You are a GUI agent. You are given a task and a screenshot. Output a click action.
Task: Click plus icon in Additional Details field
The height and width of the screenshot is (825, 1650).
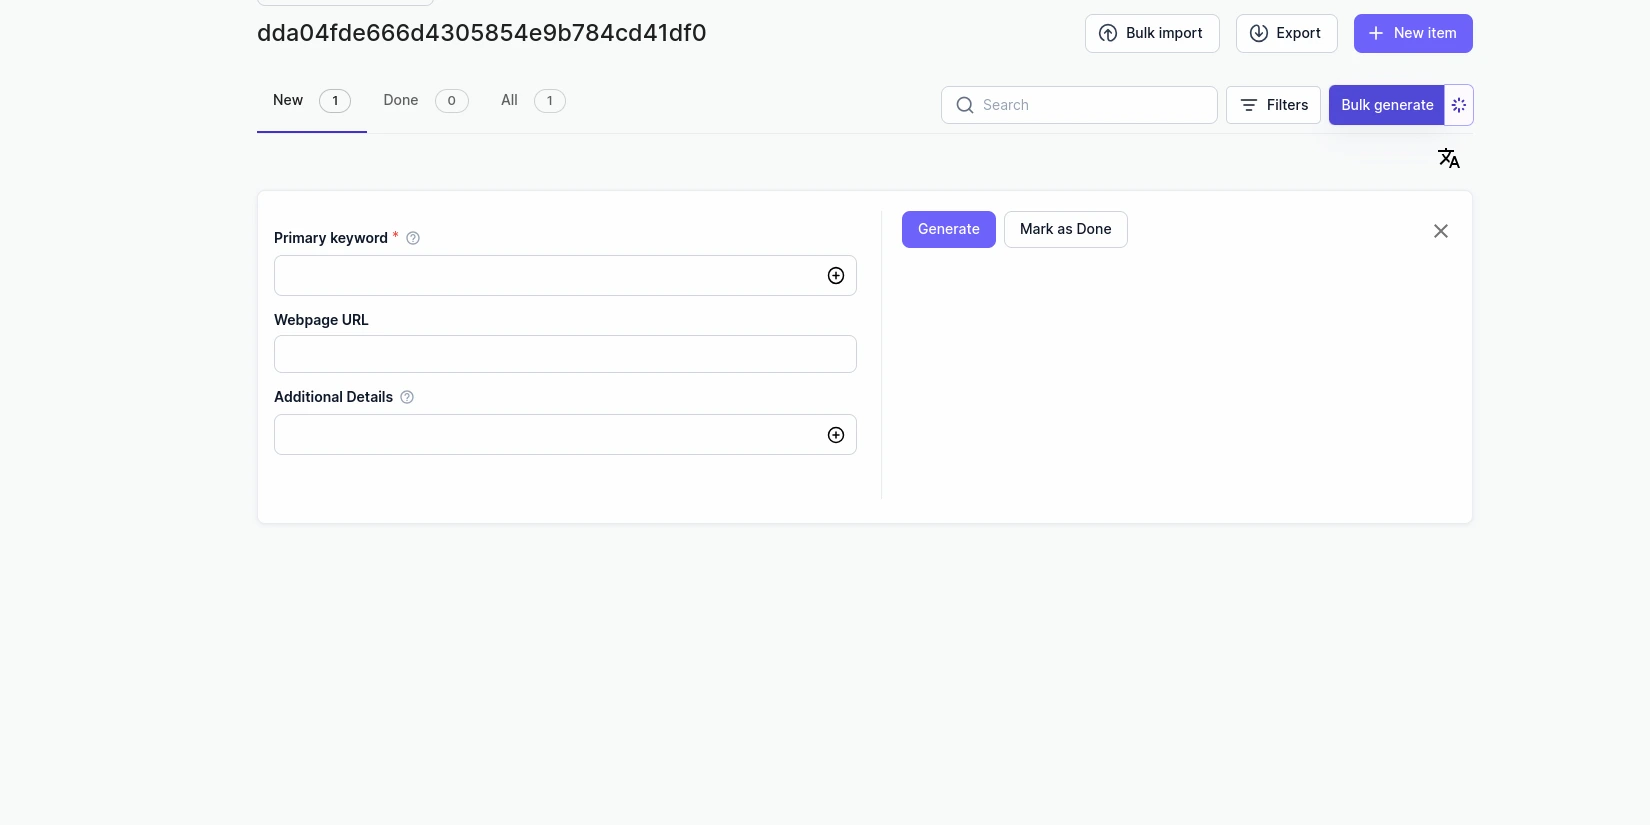click(x=836, y=435)
